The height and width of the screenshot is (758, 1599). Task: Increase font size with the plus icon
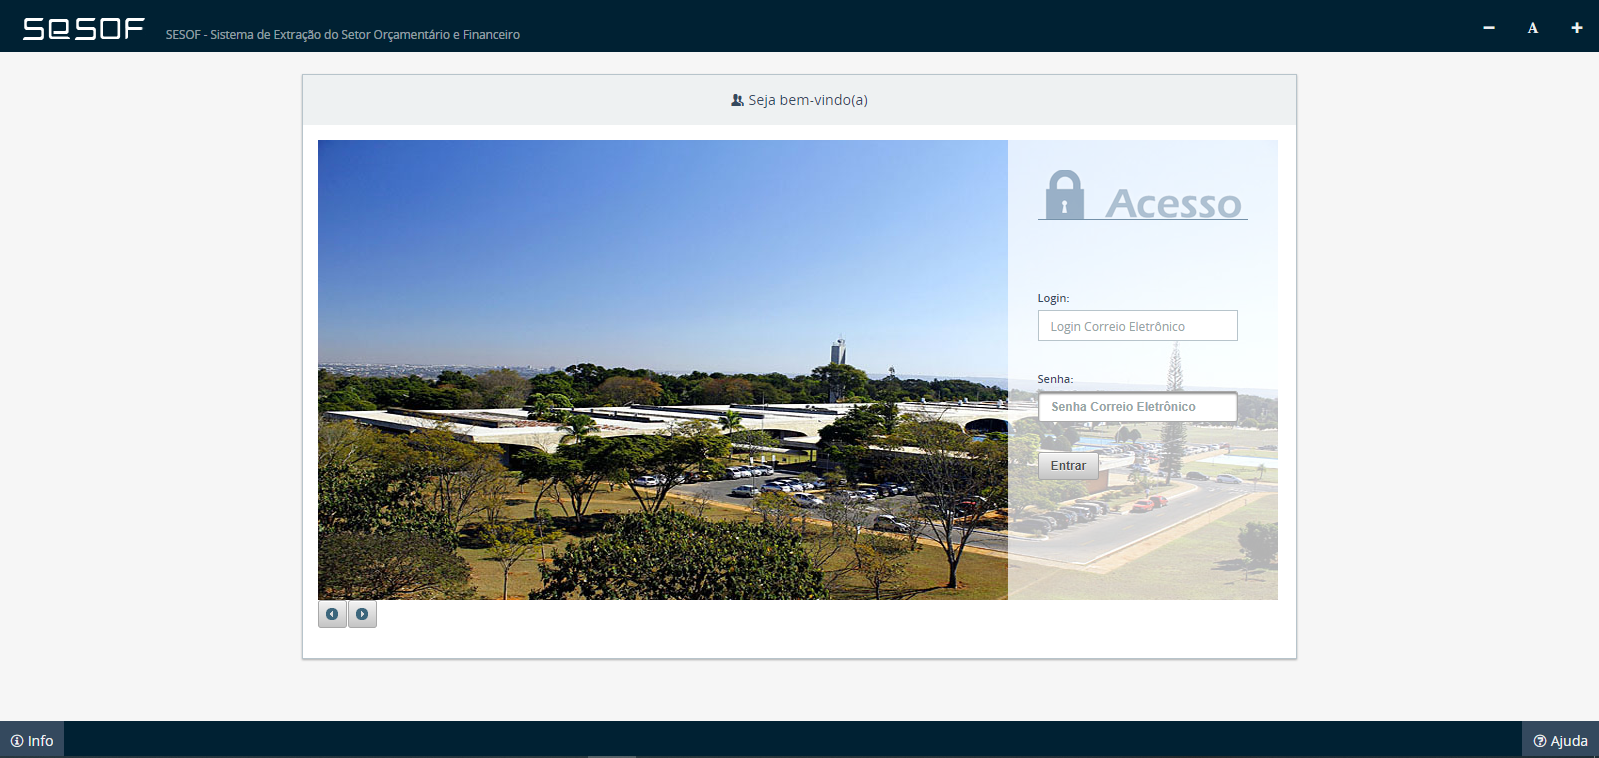(x=1577, y=28)
